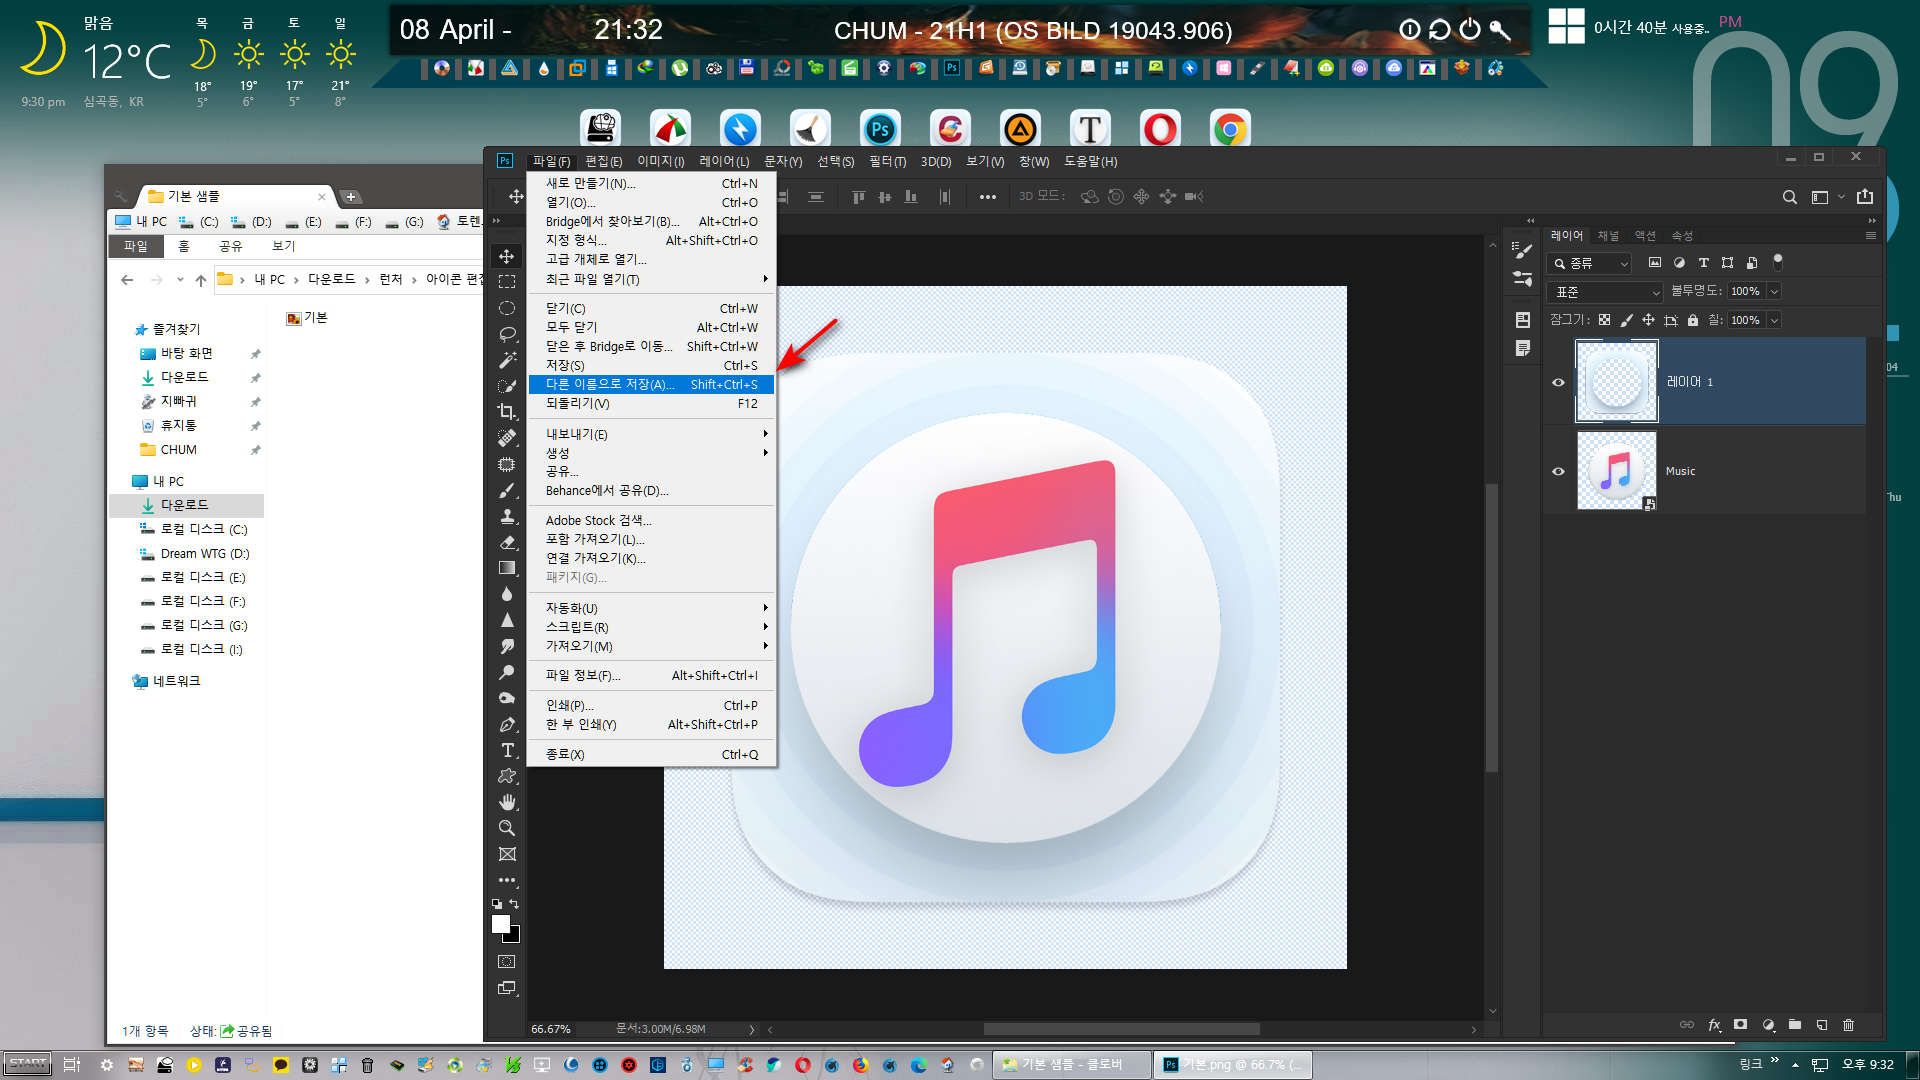The height and width of the screenshot is (1080, 1920).
Task: Click the Photoshop search icon
Action: pyautogui.click(x=1790, y=197)
